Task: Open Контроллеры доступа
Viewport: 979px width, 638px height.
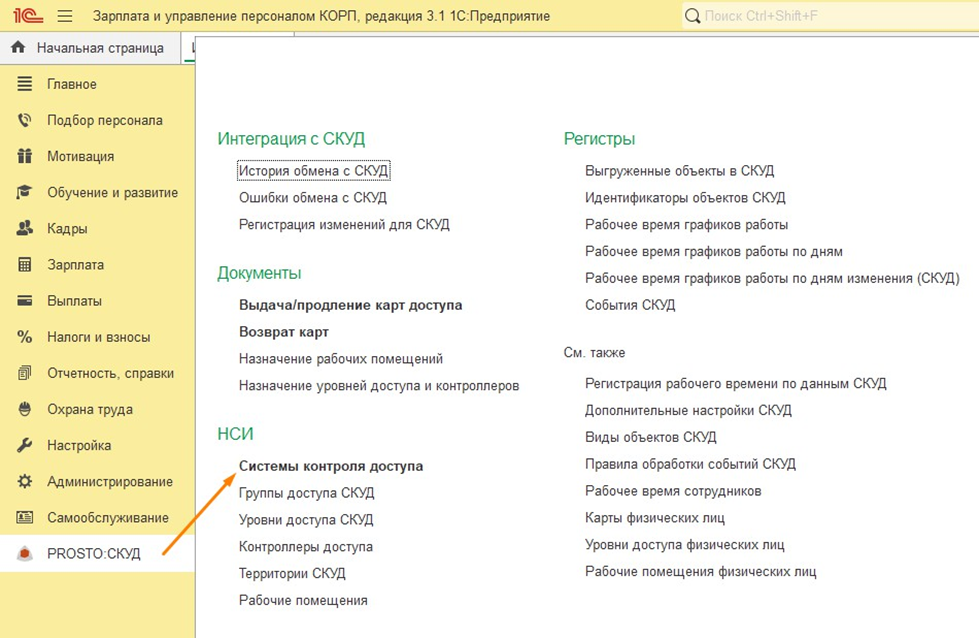Action: point(306,547)
